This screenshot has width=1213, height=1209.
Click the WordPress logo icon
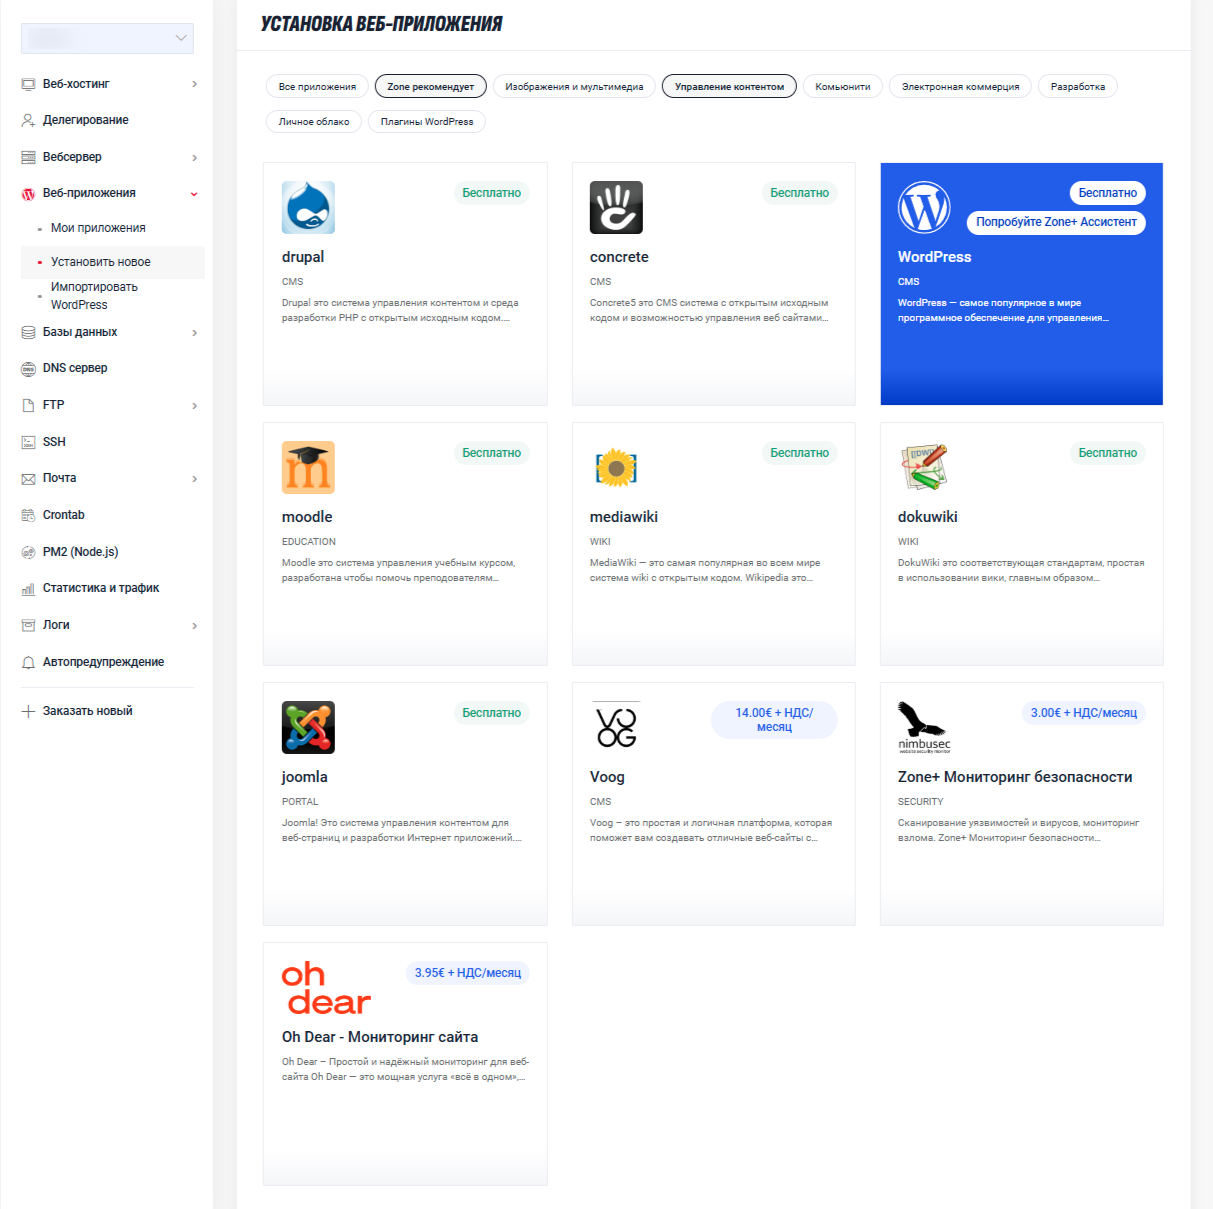click(924, 207)
